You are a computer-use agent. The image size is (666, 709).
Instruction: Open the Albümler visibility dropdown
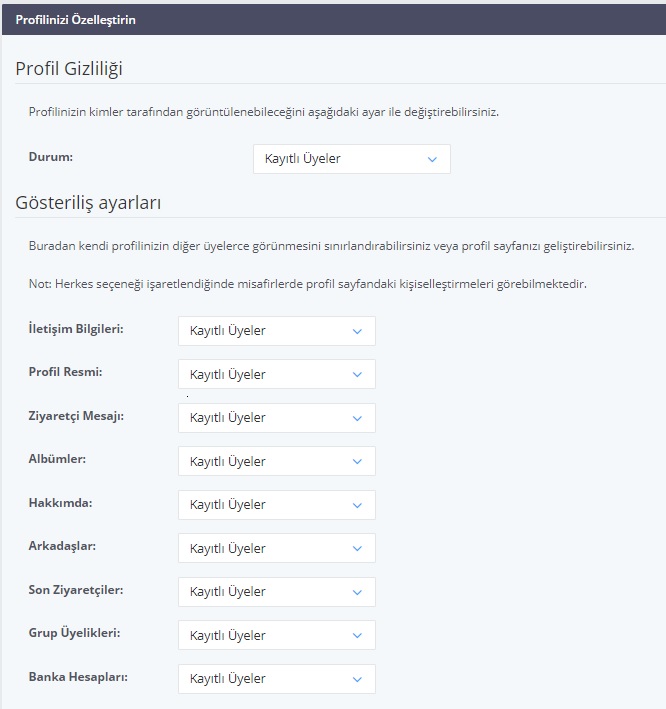277,461
